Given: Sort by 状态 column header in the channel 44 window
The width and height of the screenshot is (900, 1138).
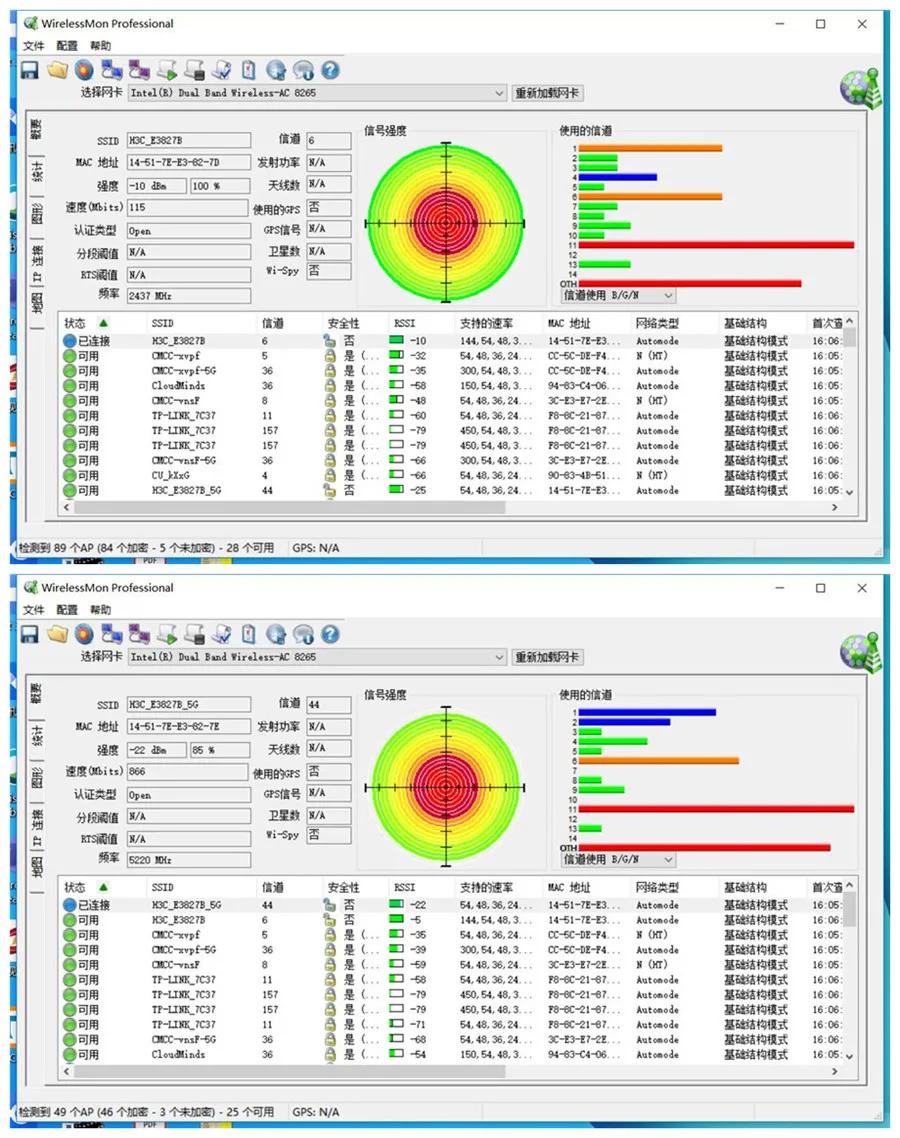Looking at the screenshot, I should [75, 887].
